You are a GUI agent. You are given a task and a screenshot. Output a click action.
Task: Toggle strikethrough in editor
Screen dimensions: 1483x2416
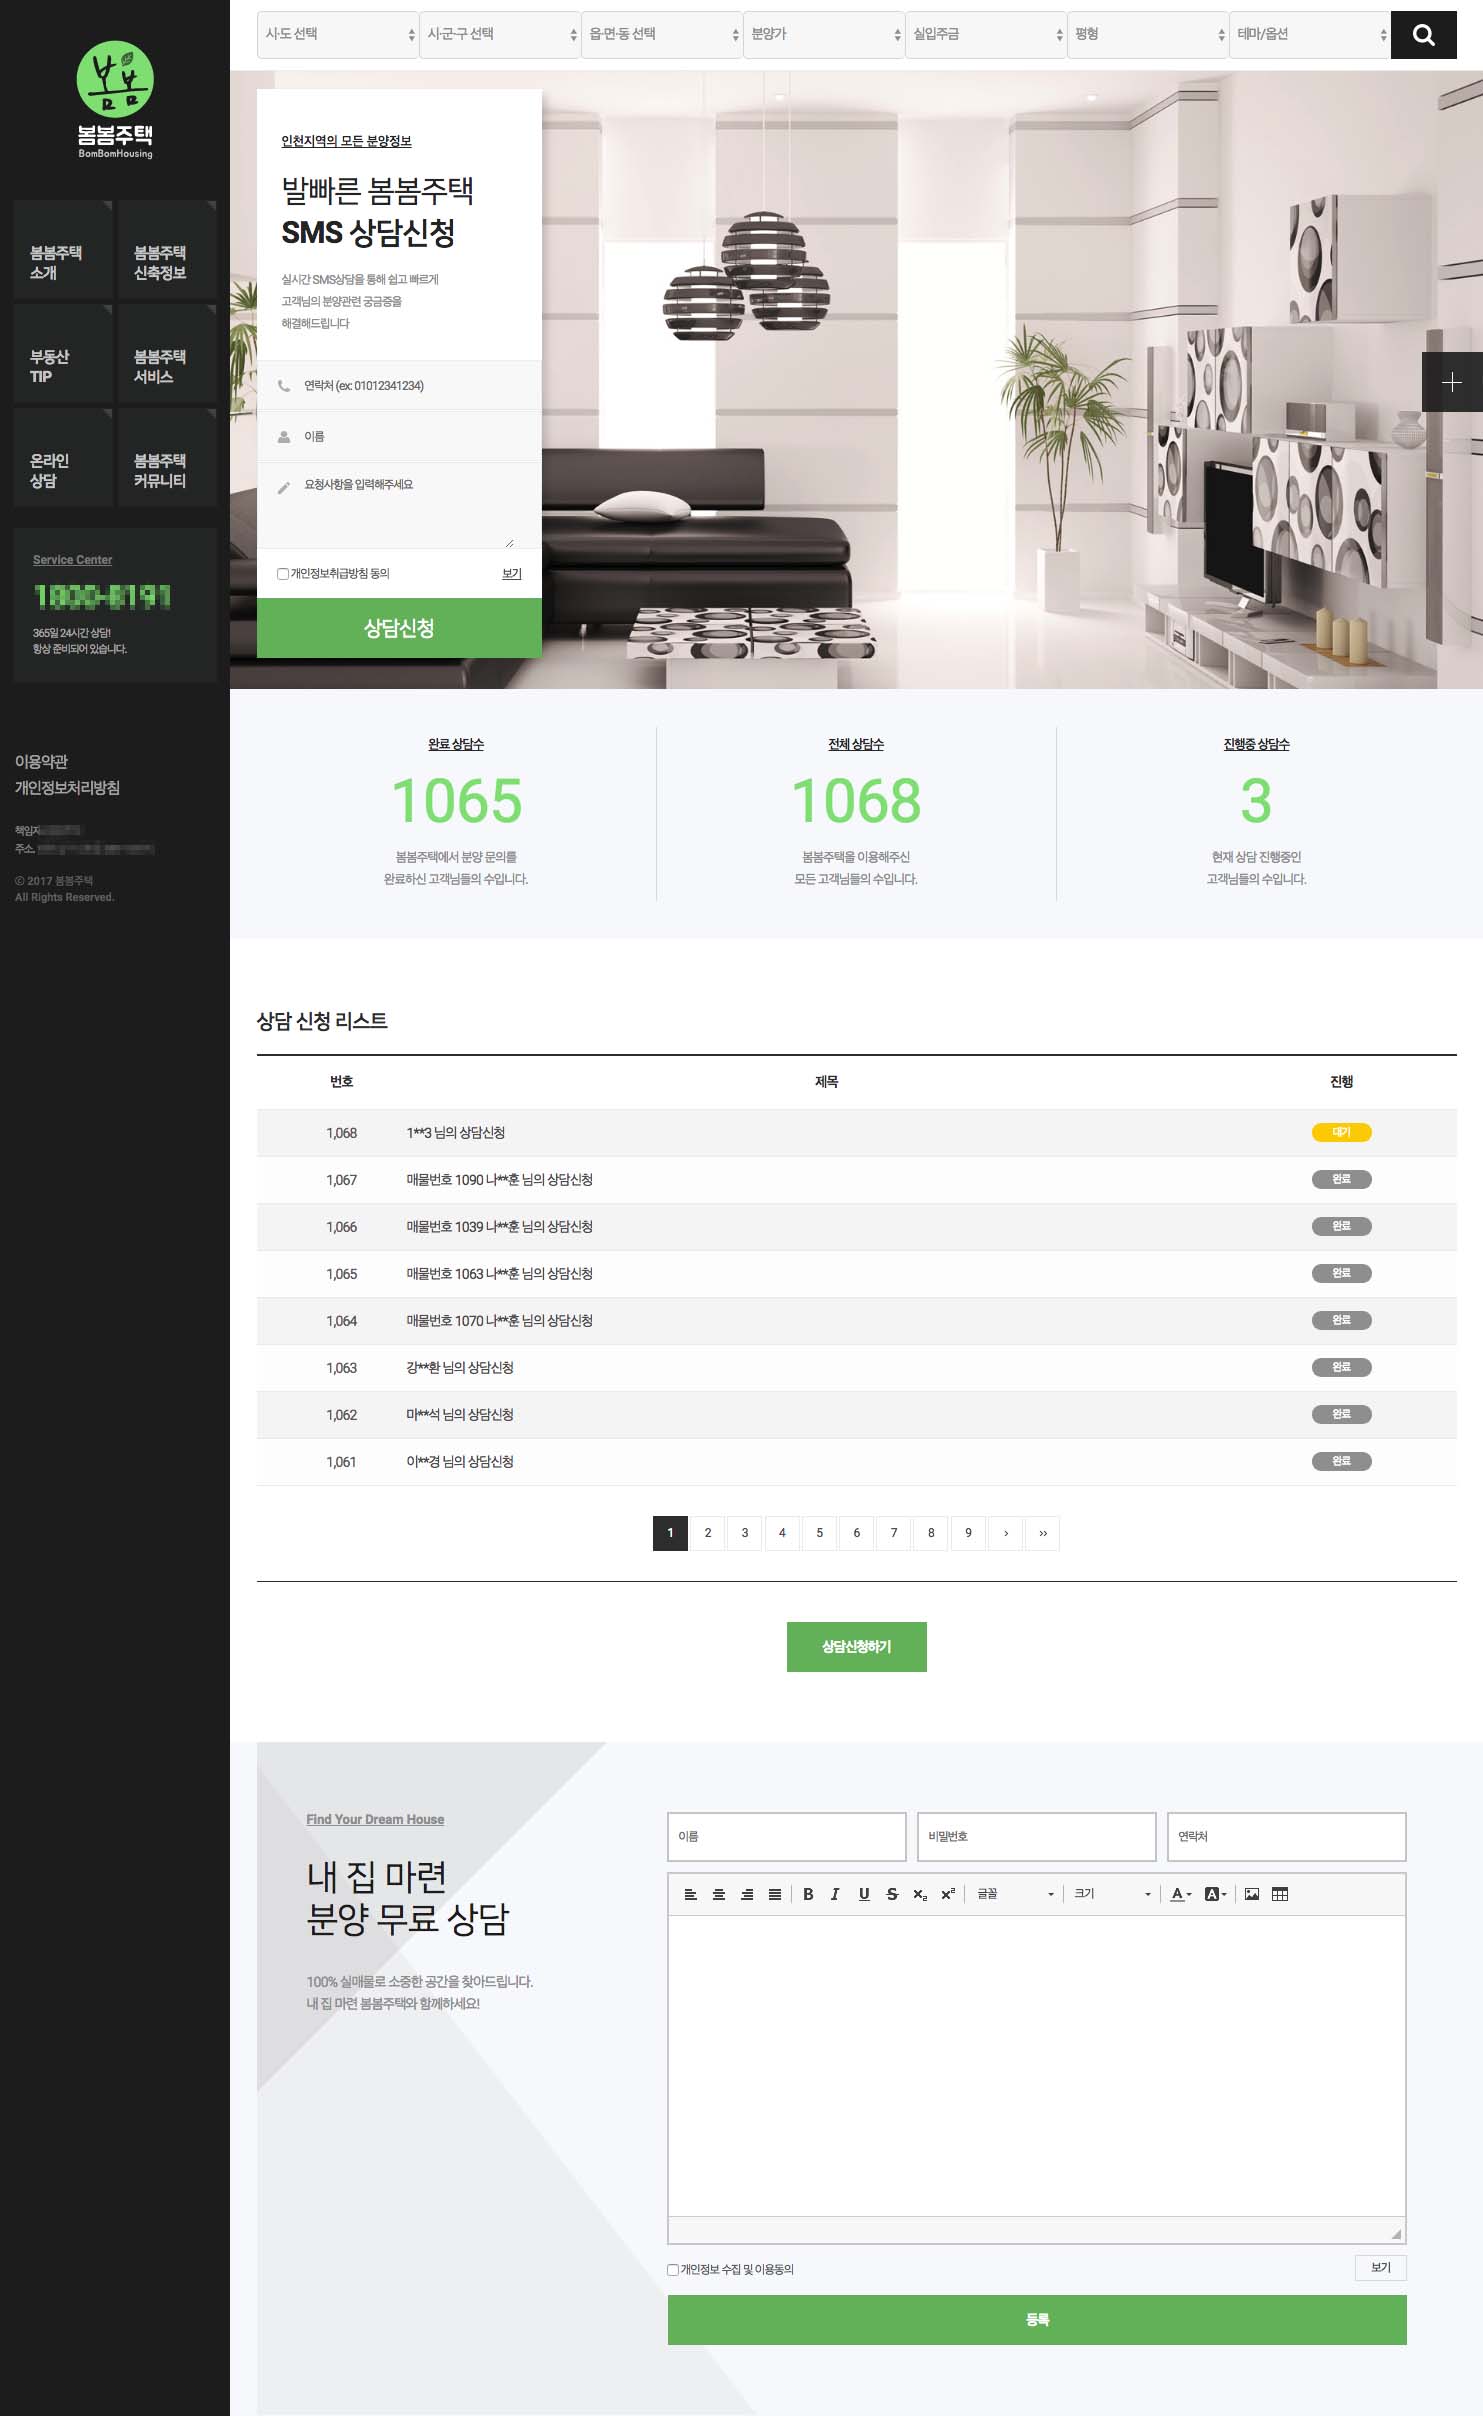click(892, 1894)
